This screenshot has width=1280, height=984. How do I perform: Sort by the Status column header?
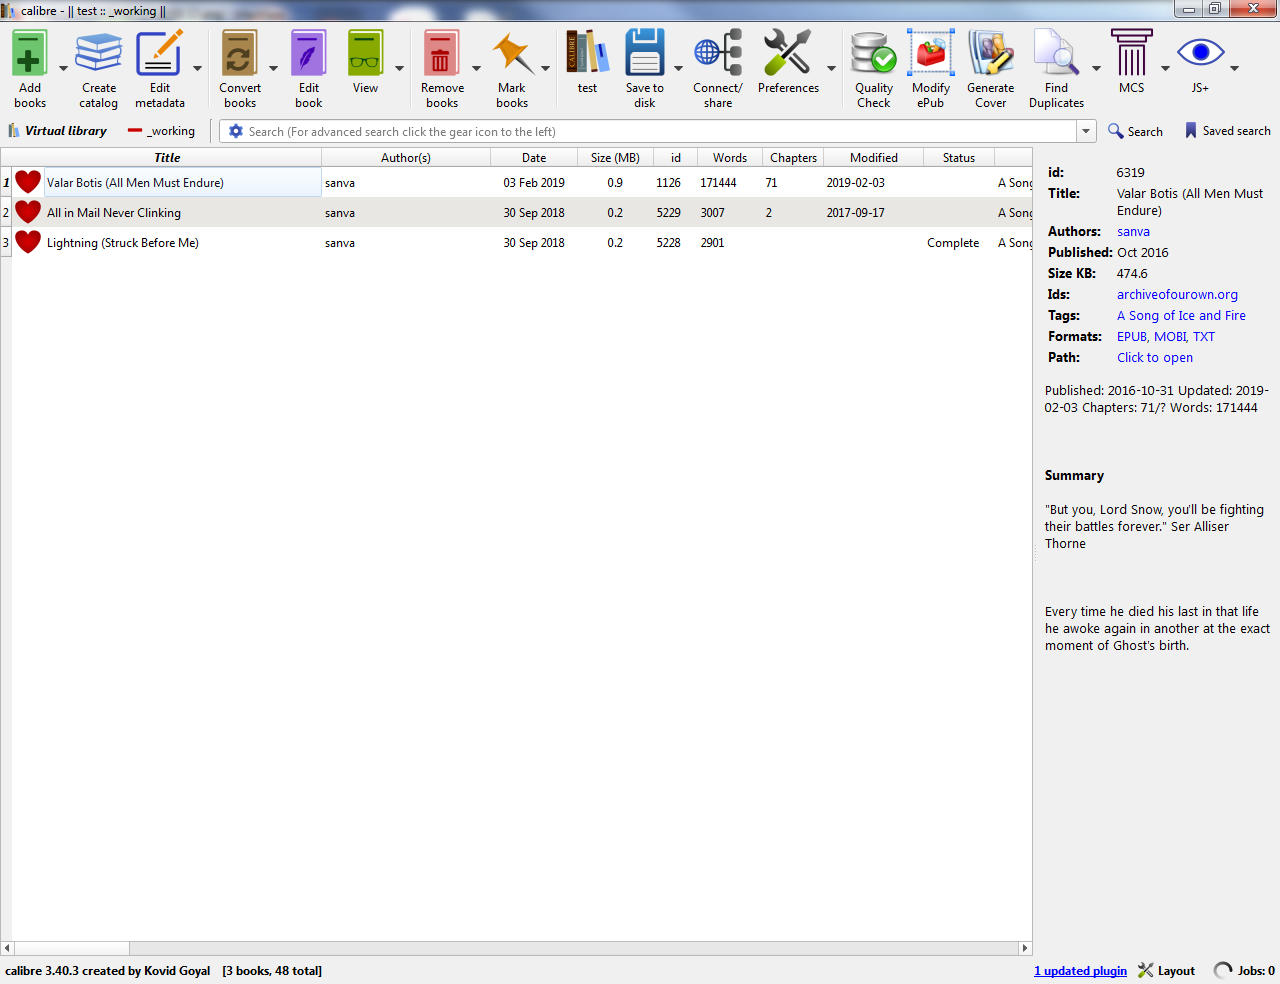tap(959, 158)
